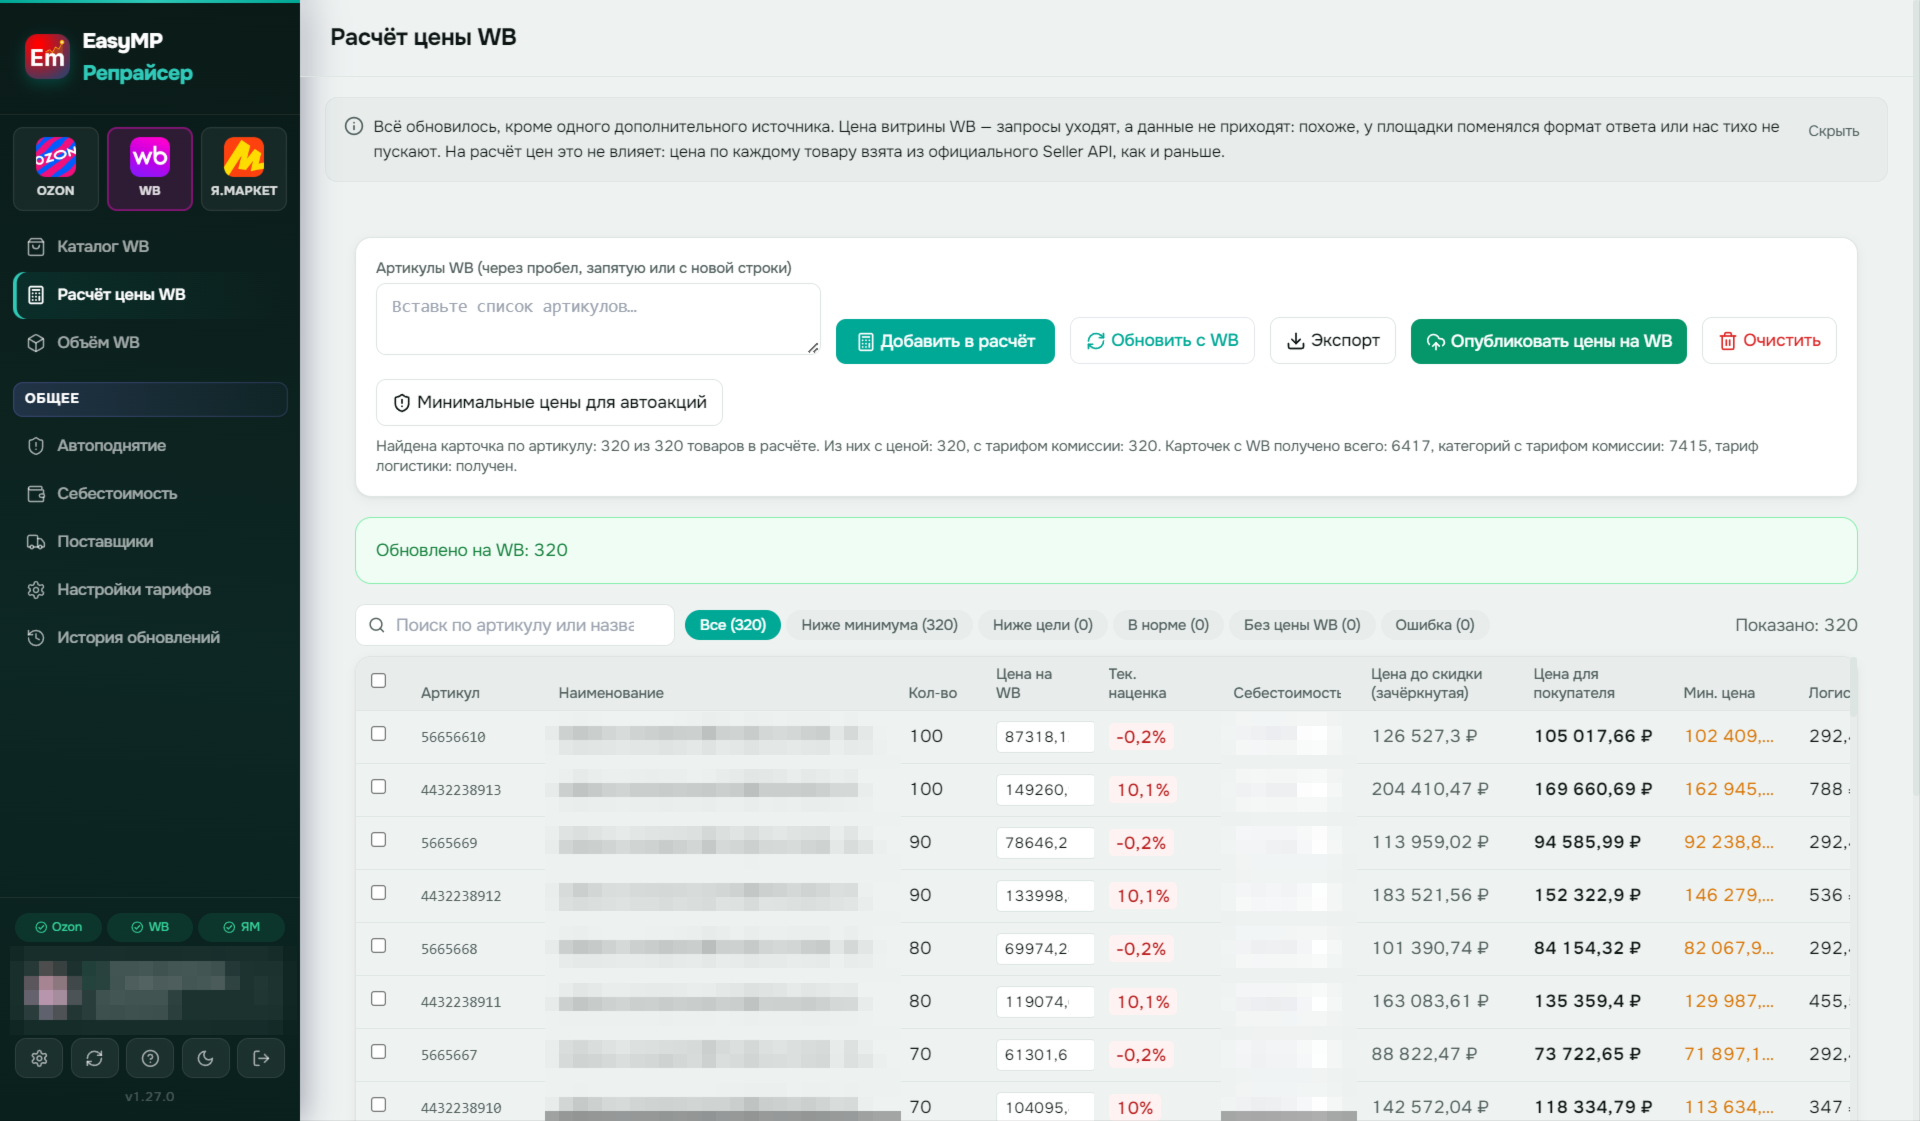Switch to the OZON marketplace icon
This screenshot has width=1920, height=1121.
(56, 168)
